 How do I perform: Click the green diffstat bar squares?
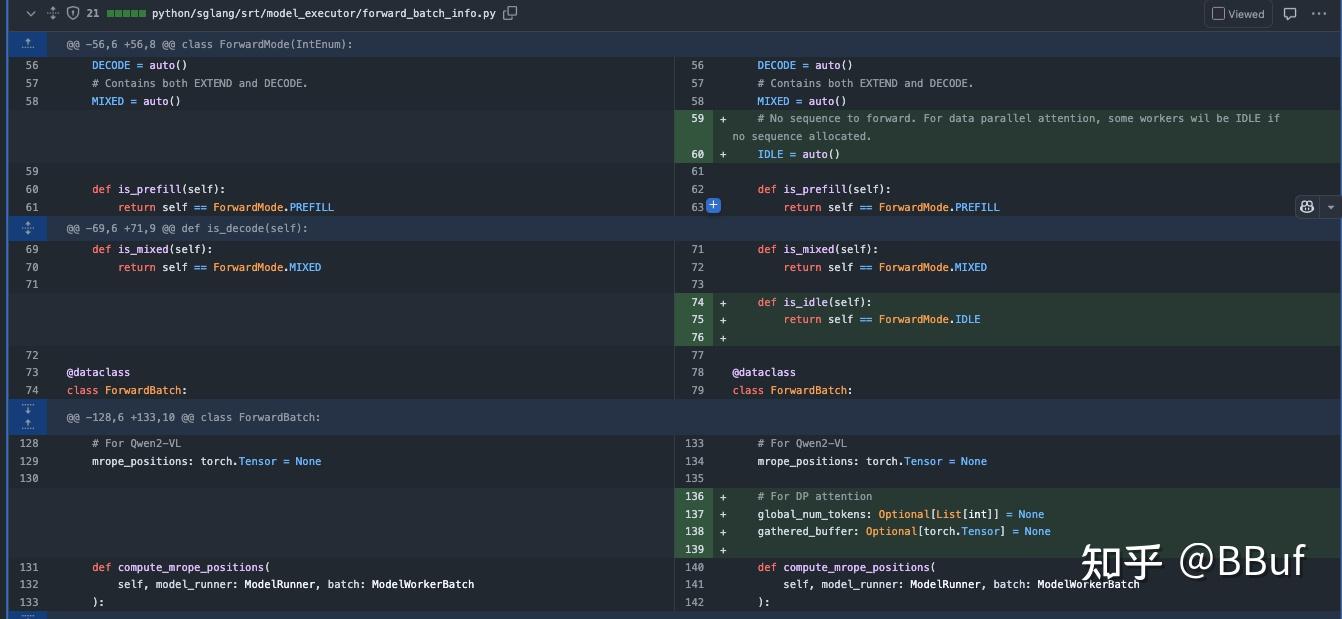point(126,14)
